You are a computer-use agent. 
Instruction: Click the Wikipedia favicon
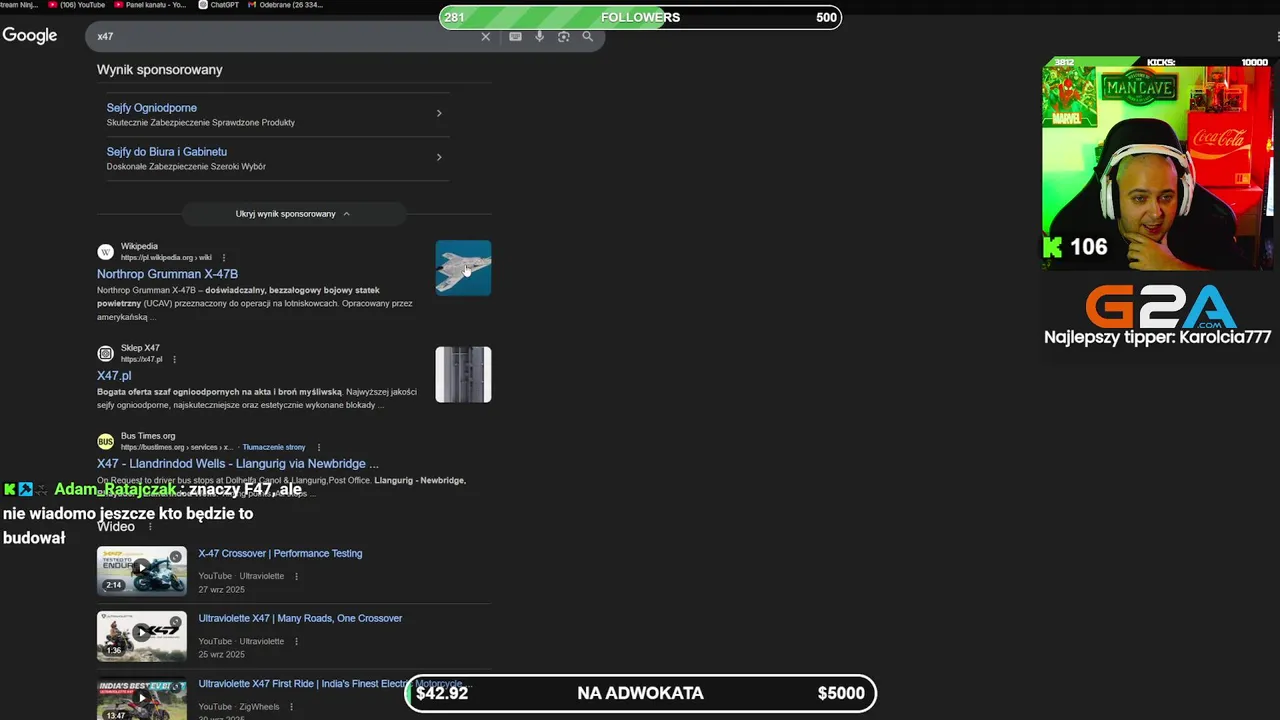click(x=105, y=252)
